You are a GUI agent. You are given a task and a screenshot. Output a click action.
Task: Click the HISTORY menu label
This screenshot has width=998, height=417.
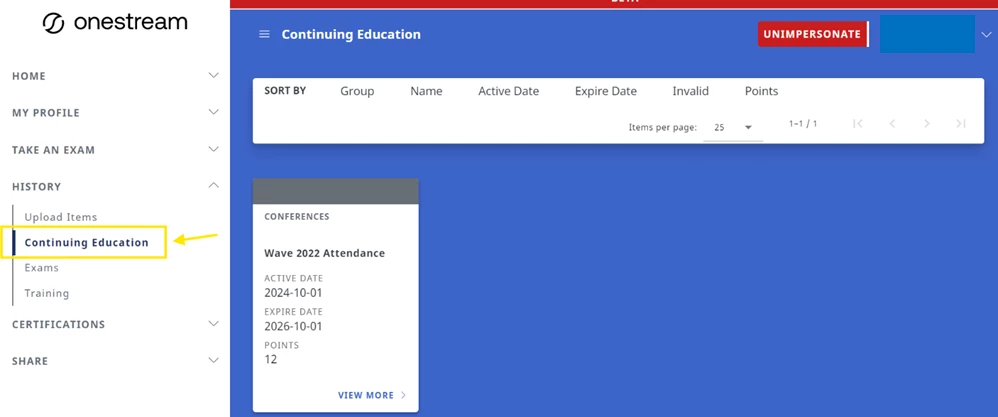(x=36, y=187)
